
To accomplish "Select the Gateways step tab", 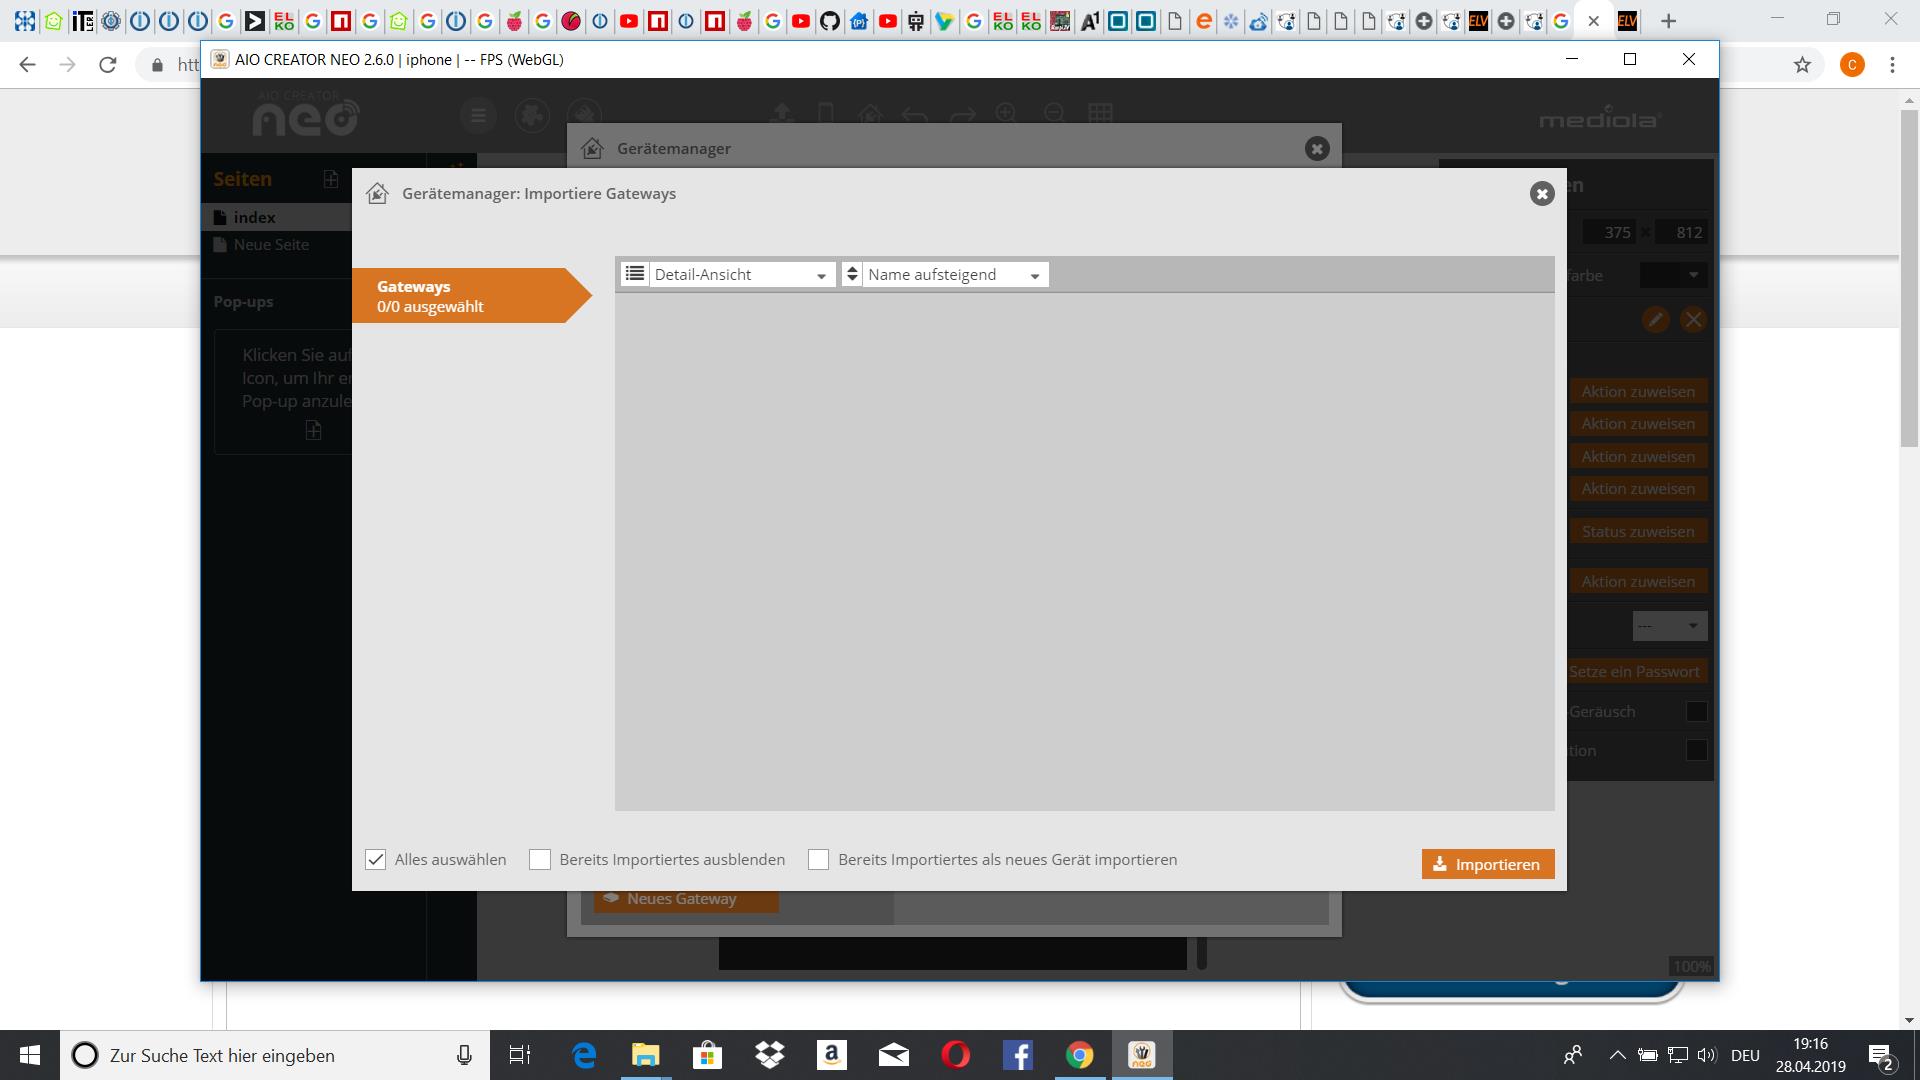I will tap(470, 296).
